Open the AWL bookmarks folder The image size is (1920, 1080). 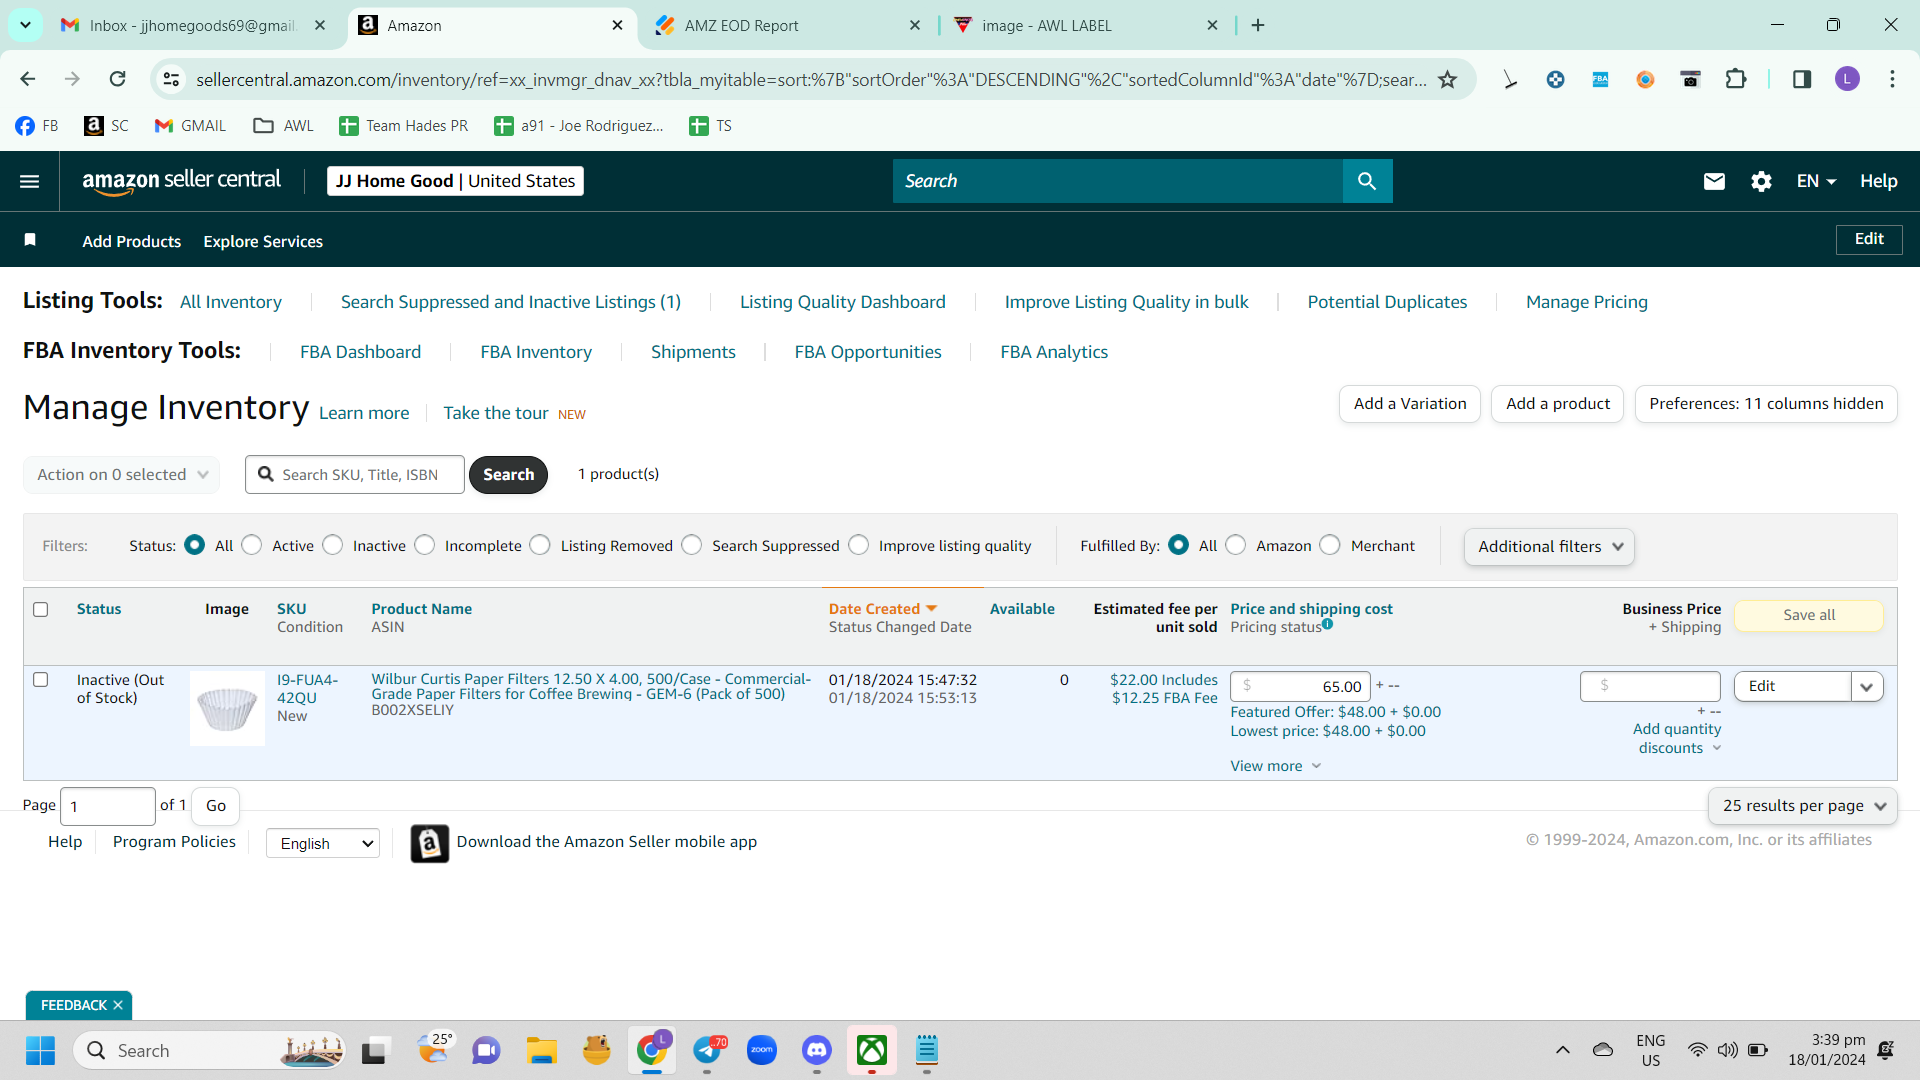(x=284, y=126)
